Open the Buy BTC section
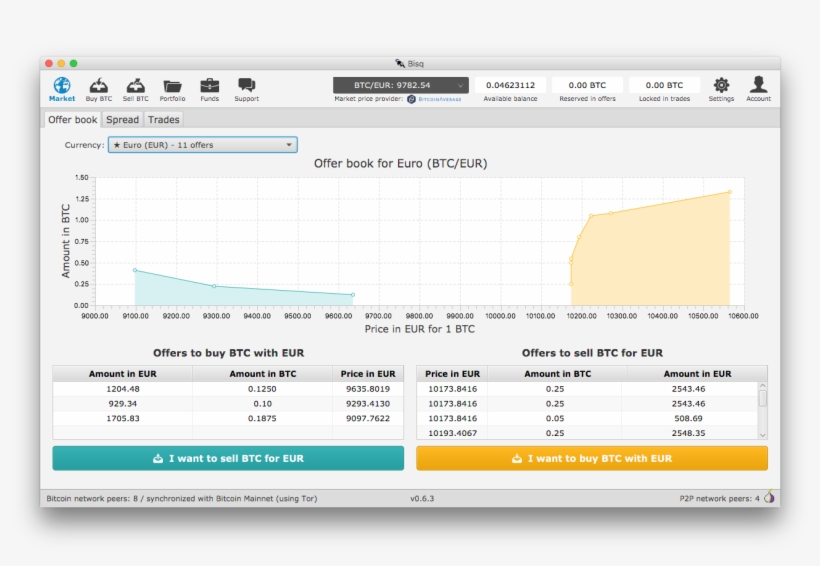 [98, 89]
